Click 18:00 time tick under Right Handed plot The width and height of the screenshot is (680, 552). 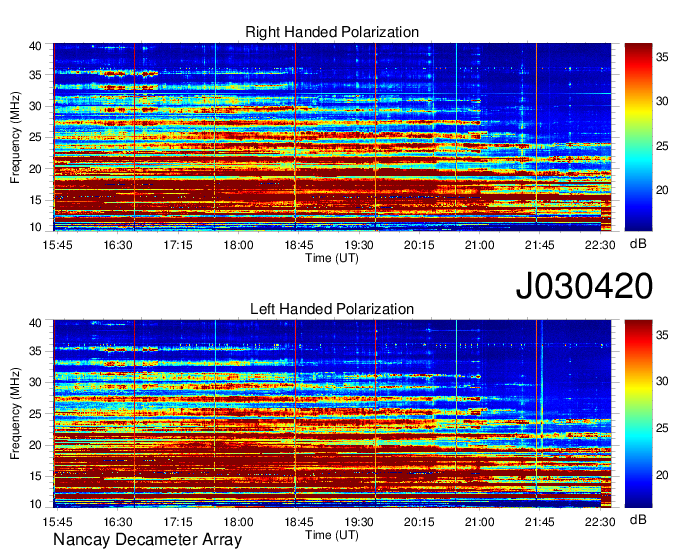click(238, 245)
